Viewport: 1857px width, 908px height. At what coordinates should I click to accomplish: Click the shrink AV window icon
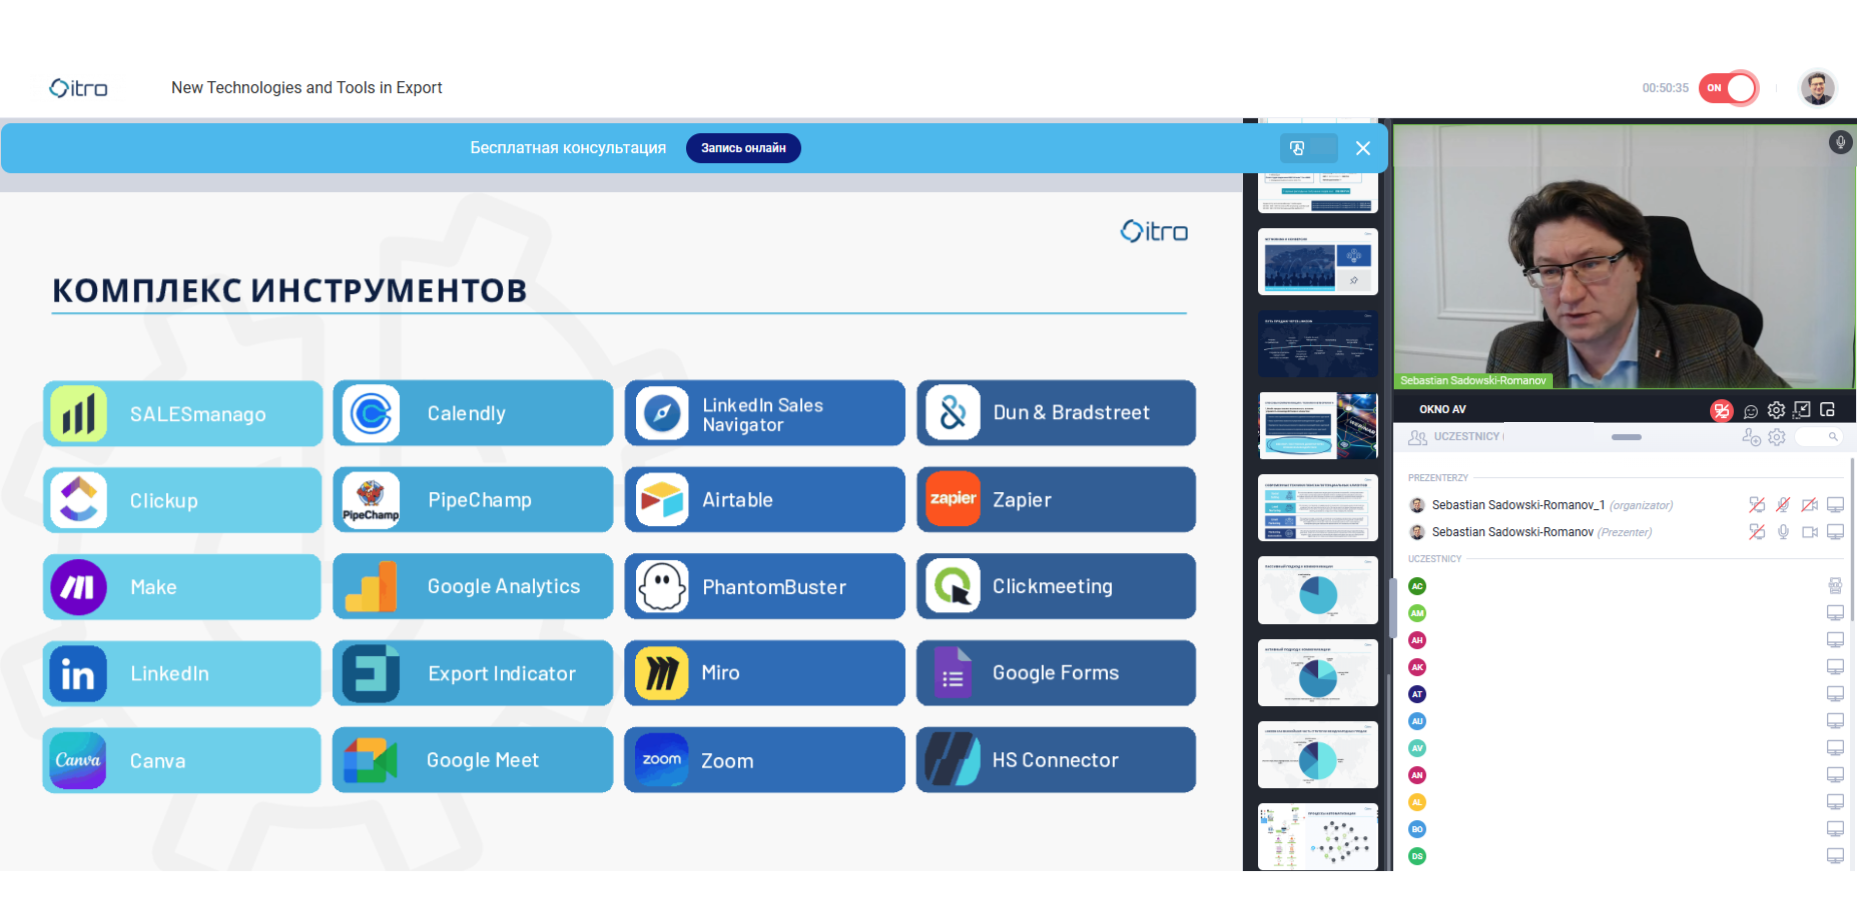[1802, 410]
